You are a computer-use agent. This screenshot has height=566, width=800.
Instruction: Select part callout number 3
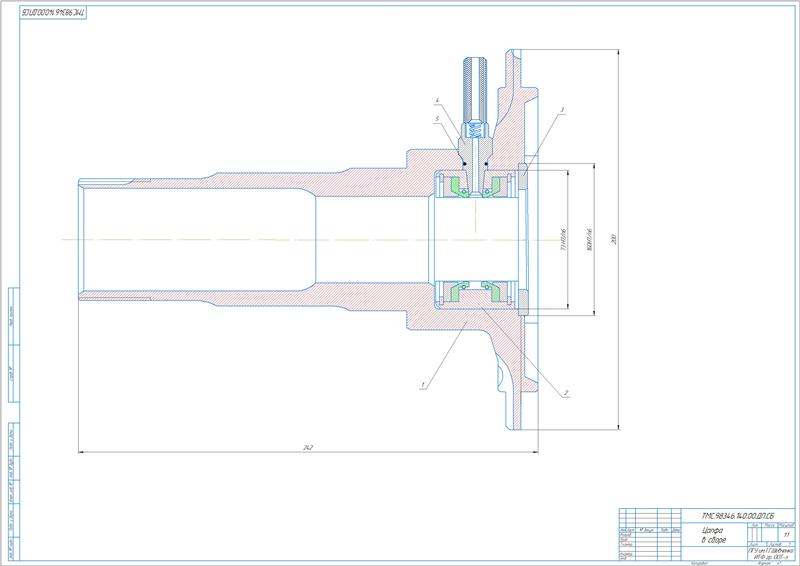562,109
